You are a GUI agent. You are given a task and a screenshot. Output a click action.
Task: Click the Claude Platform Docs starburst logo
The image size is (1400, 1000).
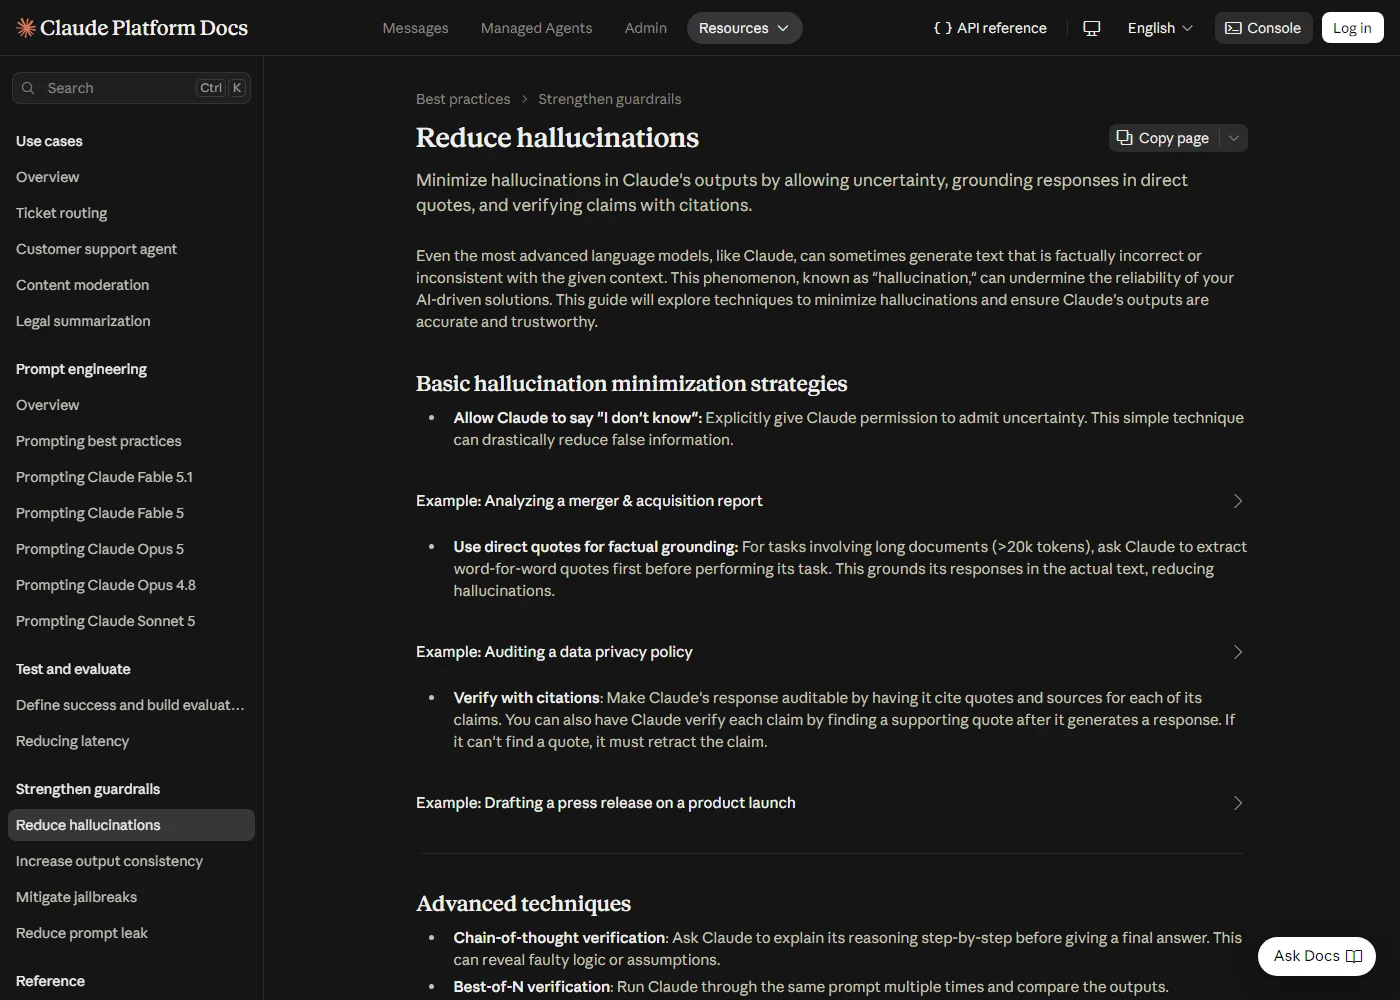coord(26,28)
